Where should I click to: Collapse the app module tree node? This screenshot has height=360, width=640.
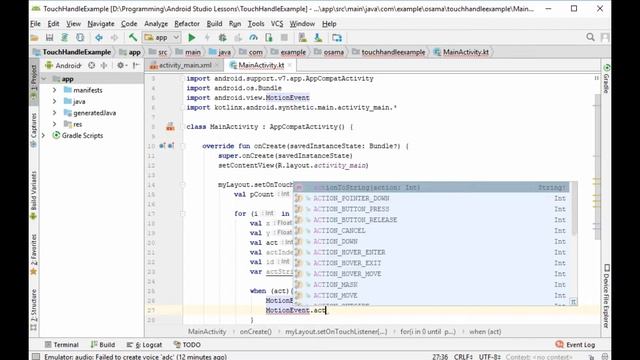pyautogui.click(x=44, y=79)
